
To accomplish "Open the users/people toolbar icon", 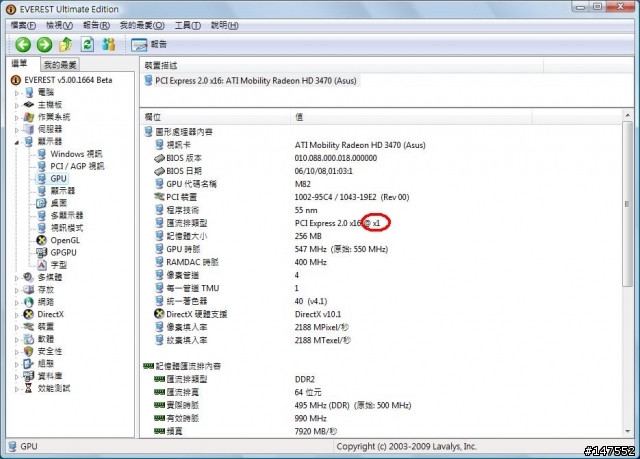I will (x=109, y=44).
